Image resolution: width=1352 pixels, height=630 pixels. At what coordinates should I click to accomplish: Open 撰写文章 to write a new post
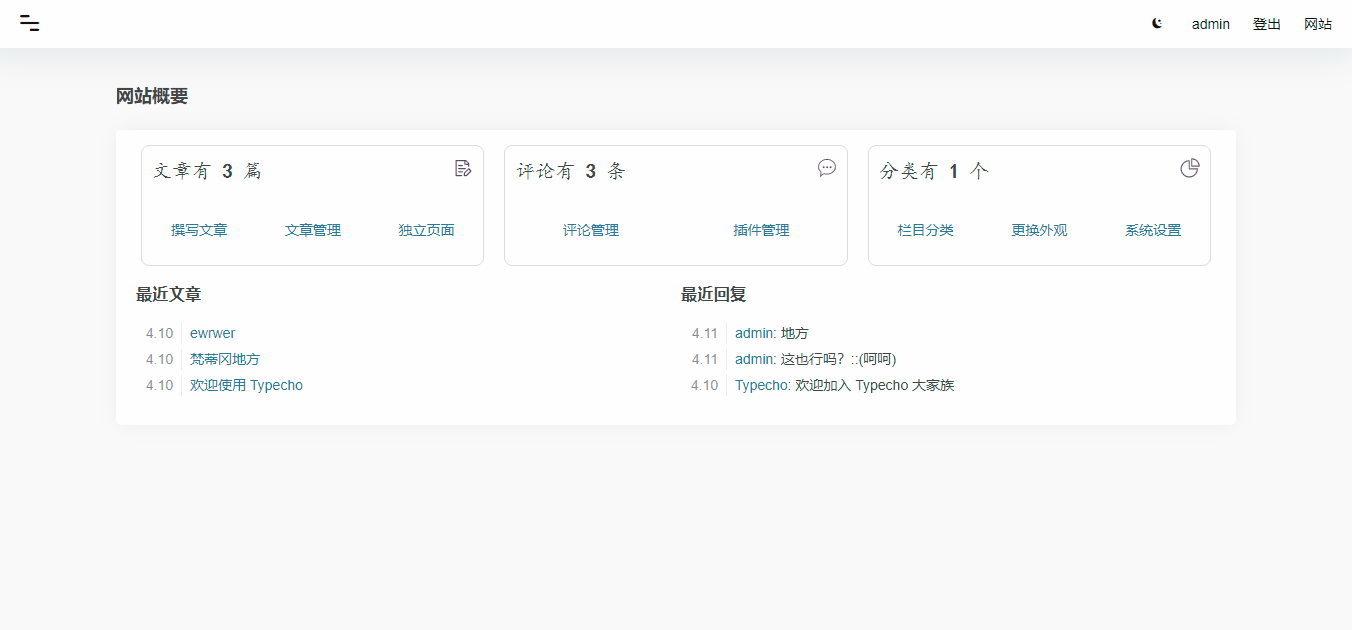(199, 230)
